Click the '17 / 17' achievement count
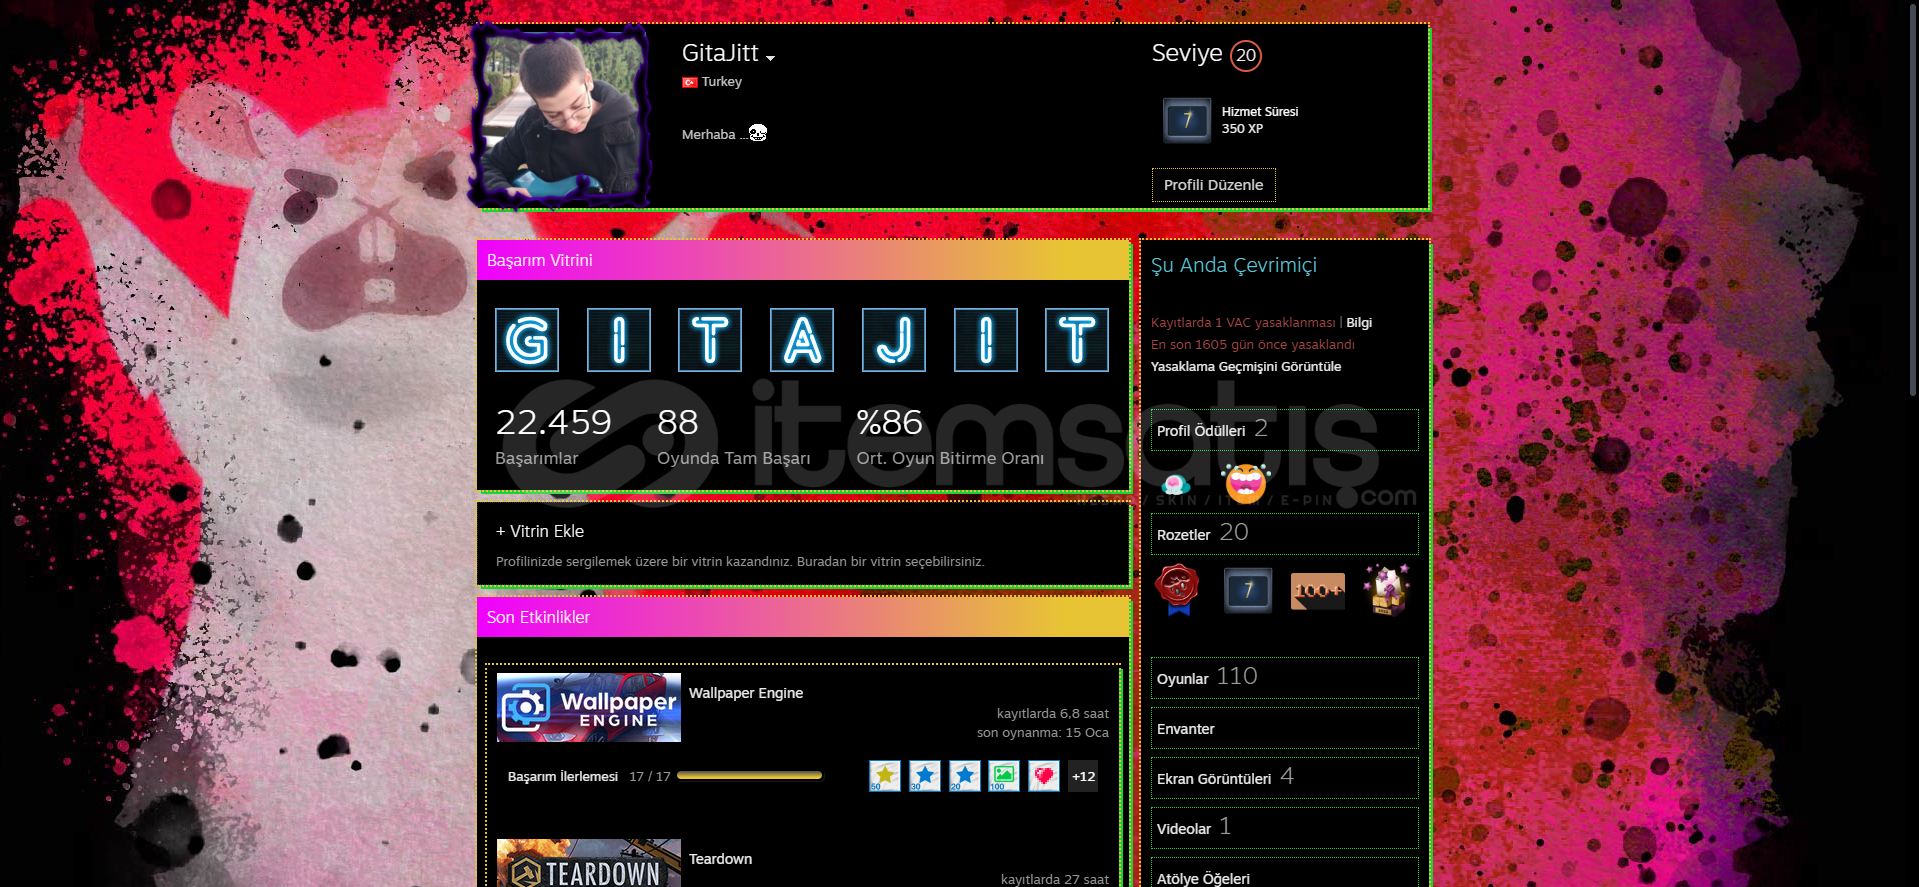This screenshot has width=1919, height=887. 650,776
